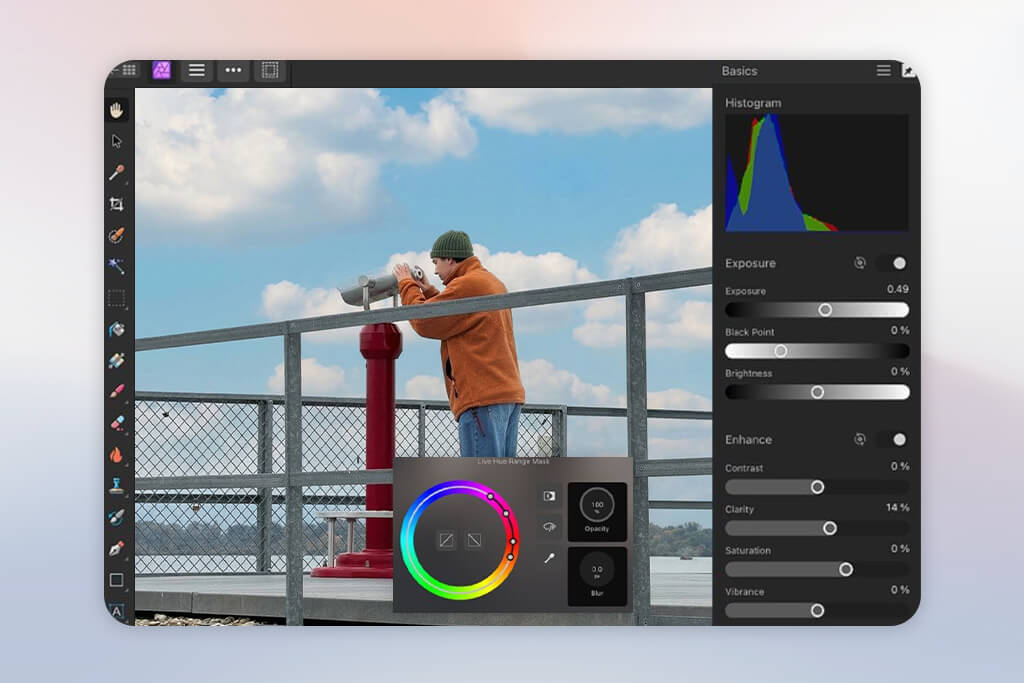This screenshot has width=1024, height=683.
Task: Click the Live Hue Range Mask title
Action: click(513, 462)
